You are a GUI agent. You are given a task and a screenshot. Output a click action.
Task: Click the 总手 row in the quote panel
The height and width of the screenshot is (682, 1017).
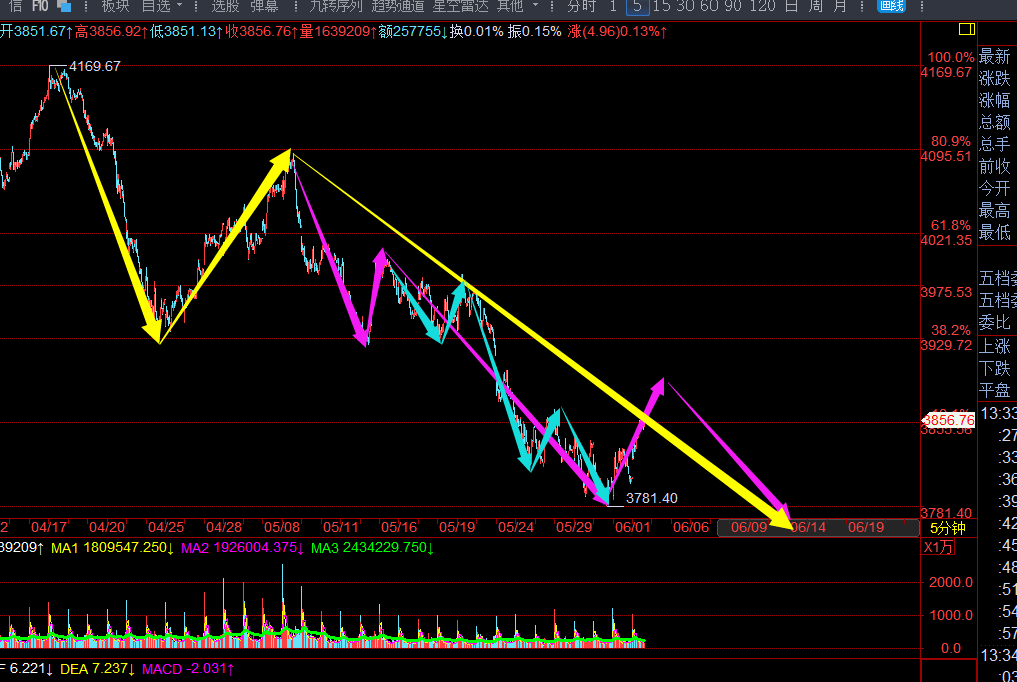(x=995, y=145)
